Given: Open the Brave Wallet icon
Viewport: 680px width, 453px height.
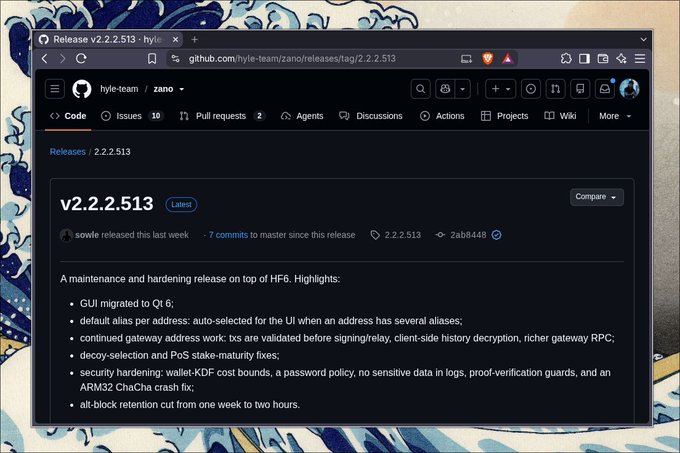Looking at the screenshot, I should point(603,59).
